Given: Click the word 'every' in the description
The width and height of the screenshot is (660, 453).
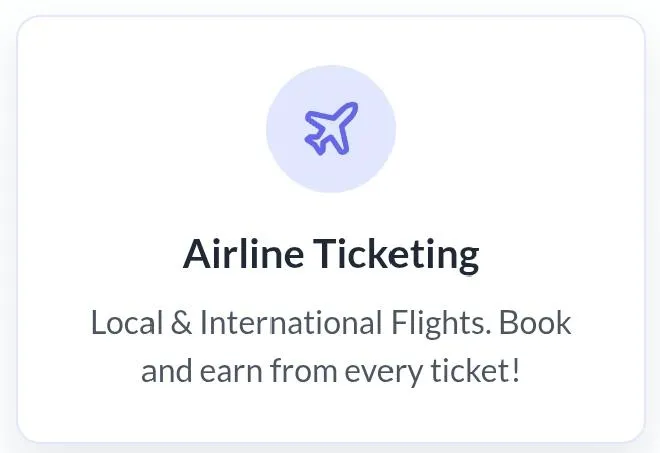Looking at the screenshot, I should pyautogui.click(x=383, y=374).
